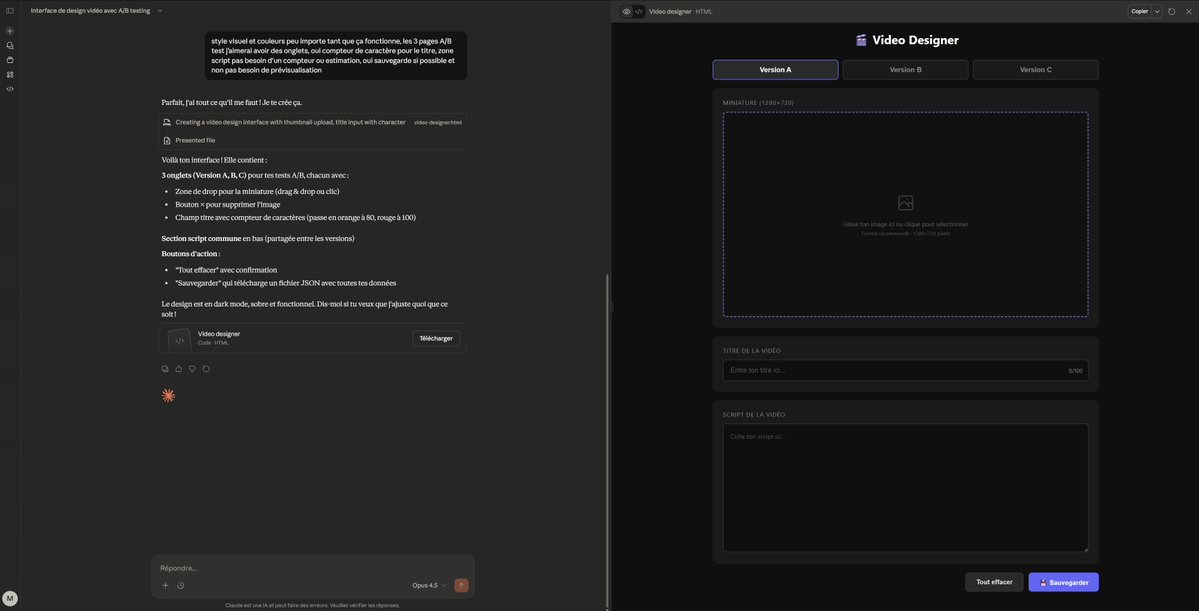Switch to the Version C tab

click(1035, 70)
